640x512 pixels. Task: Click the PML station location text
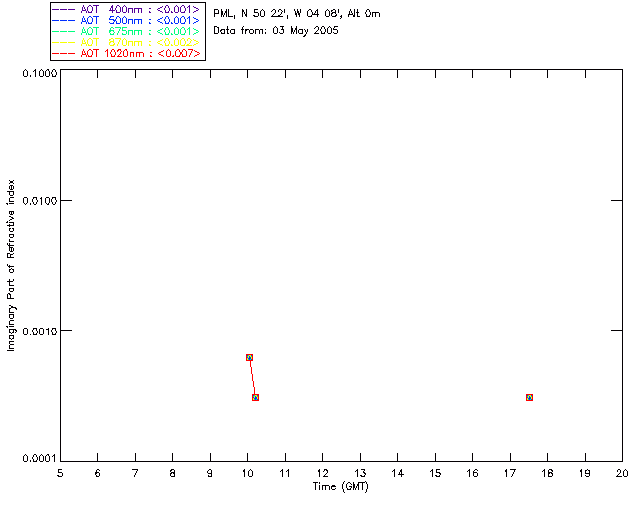pyautogui.click(x=297, y=14)
